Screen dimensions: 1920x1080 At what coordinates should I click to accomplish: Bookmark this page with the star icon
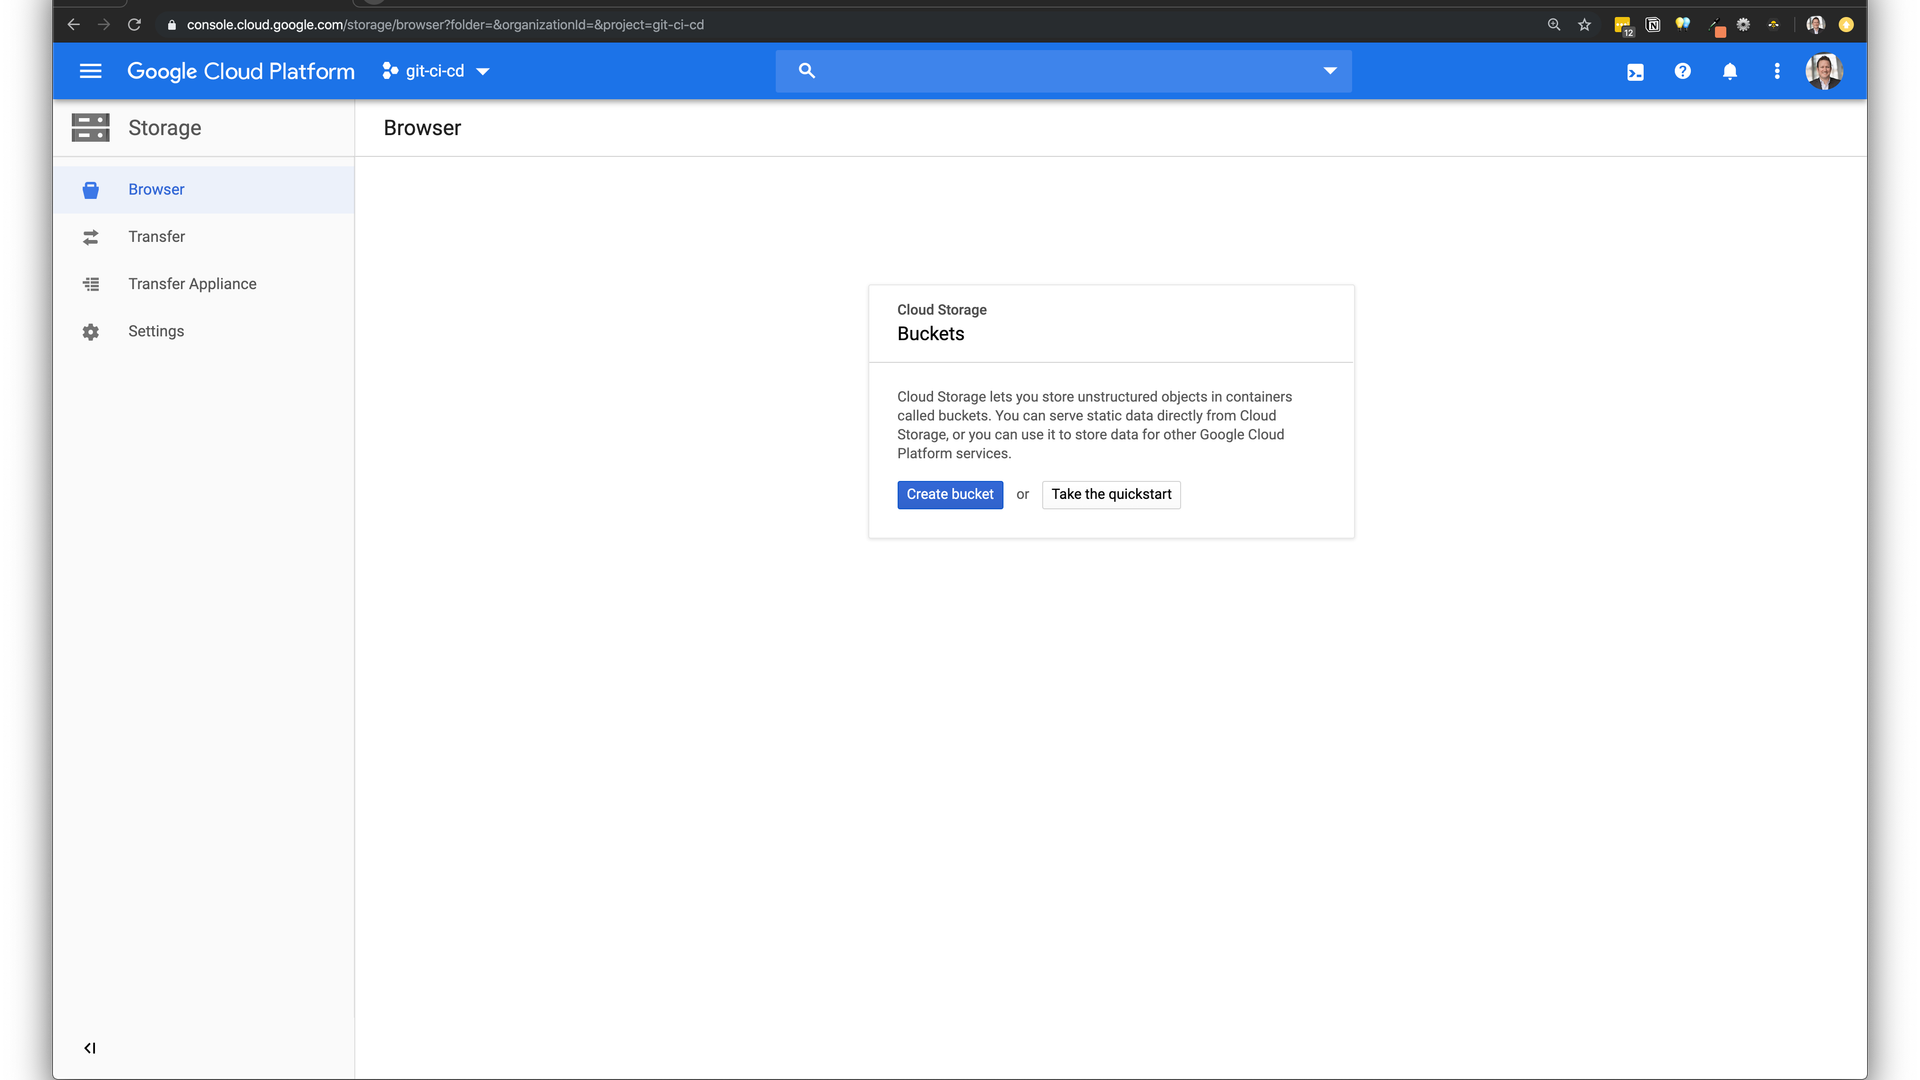click(1584, 25)
